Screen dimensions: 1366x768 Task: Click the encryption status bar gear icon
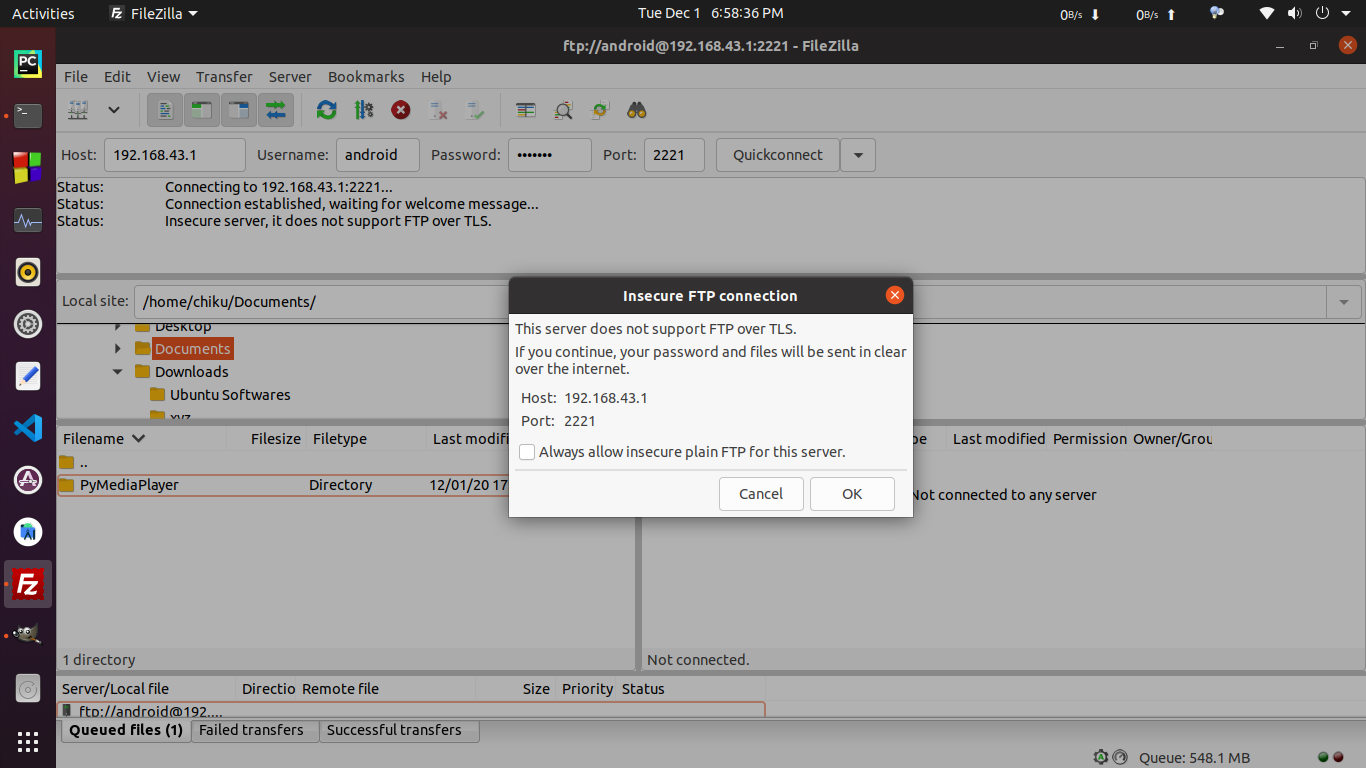(x=1101, y=757)
